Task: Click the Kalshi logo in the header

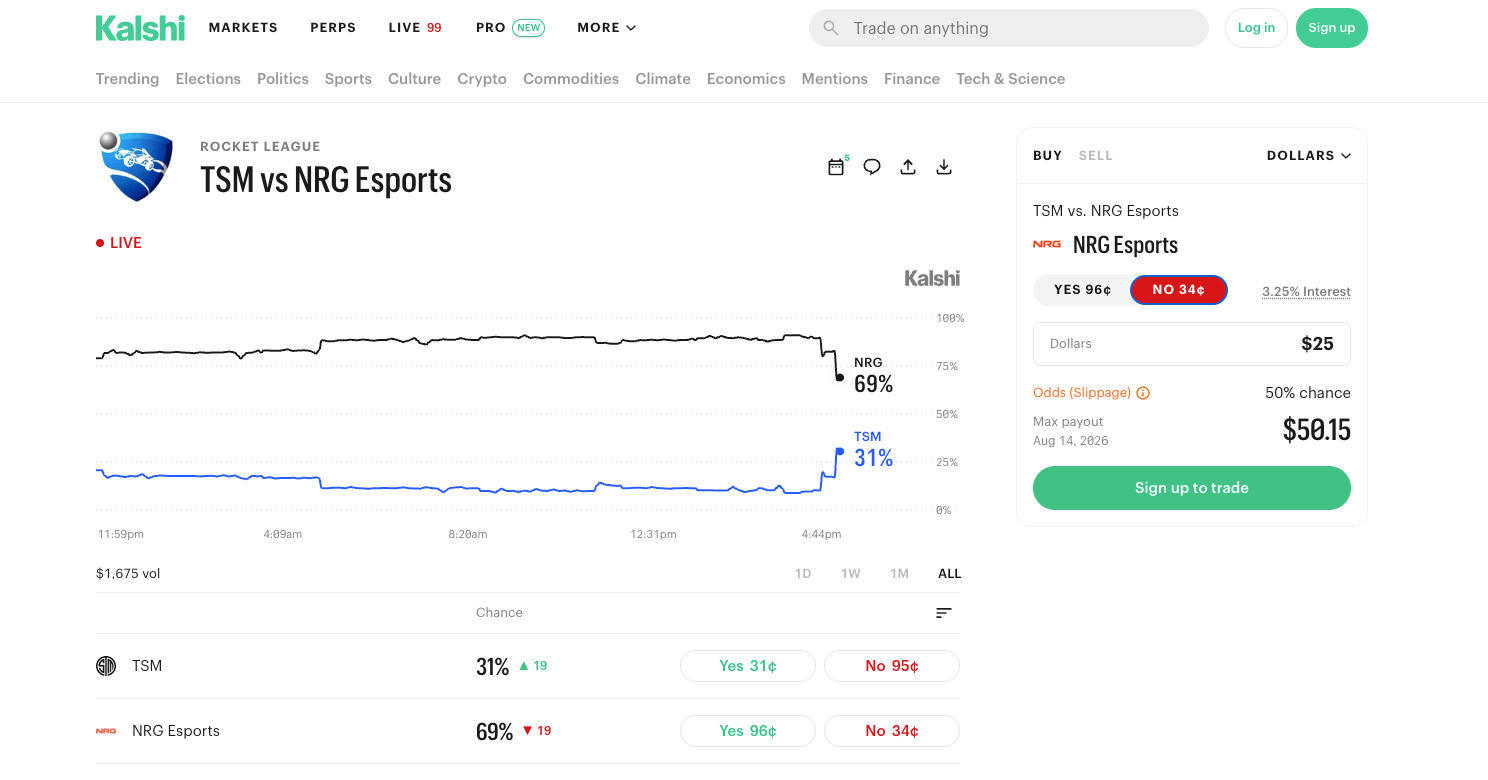Action: (x=140, y=28)
